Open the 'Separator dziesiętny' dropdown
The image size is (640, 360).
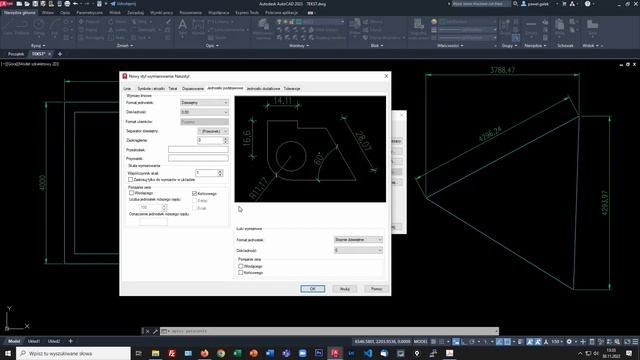(213, 131)
